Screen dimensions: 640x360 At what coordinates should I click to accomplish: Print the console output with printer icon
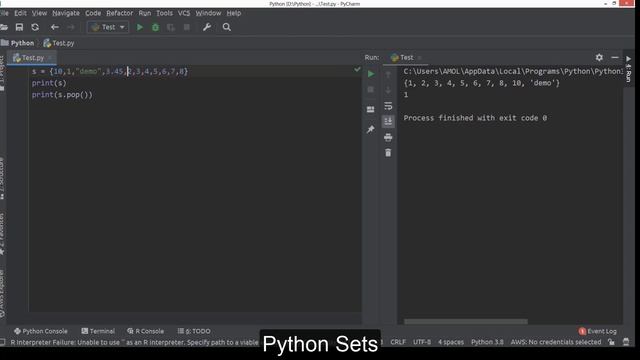[388, 137]
